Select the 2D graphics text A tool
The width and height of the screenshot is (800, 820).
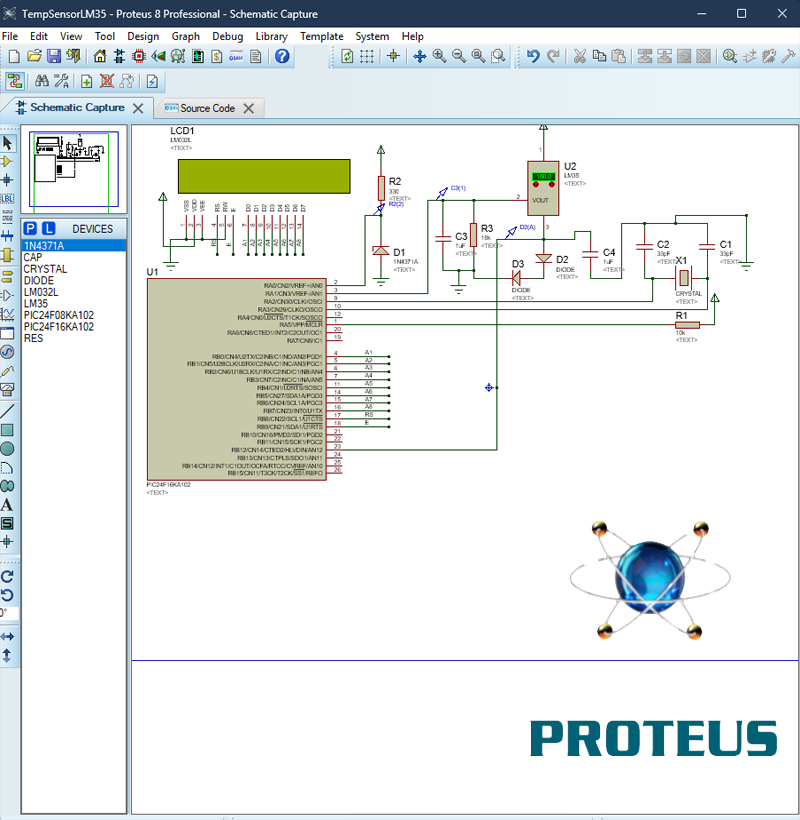point(7,505)
